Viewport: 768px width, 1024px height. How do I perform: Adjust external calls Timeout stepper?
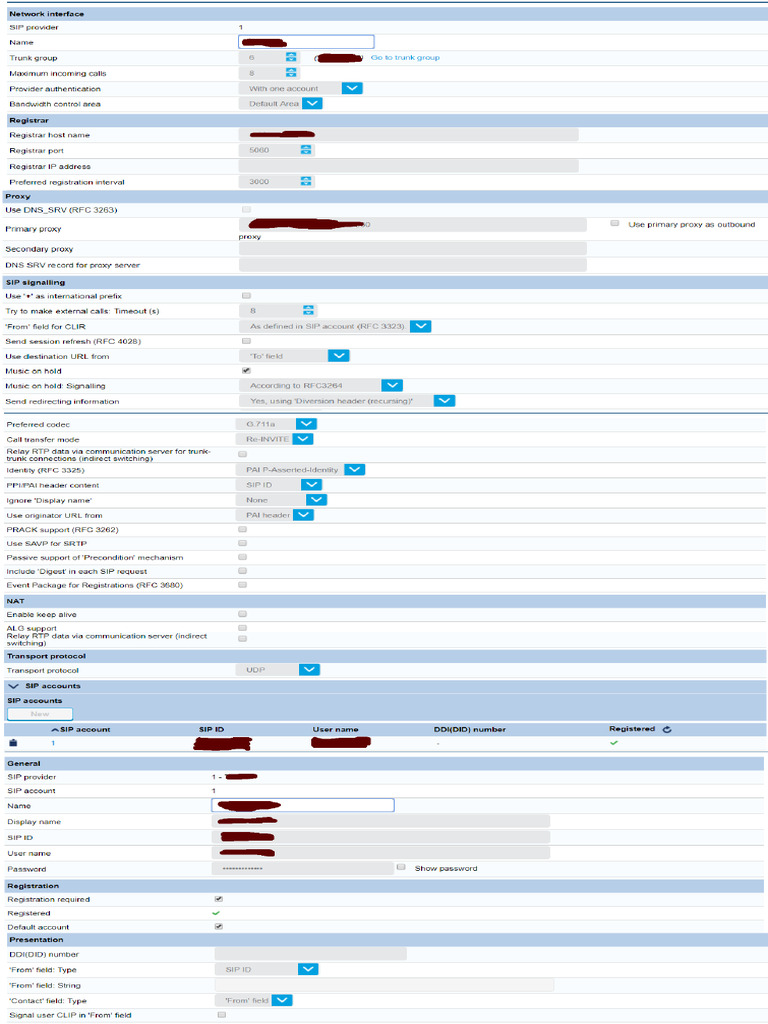[x=308, y=311]
